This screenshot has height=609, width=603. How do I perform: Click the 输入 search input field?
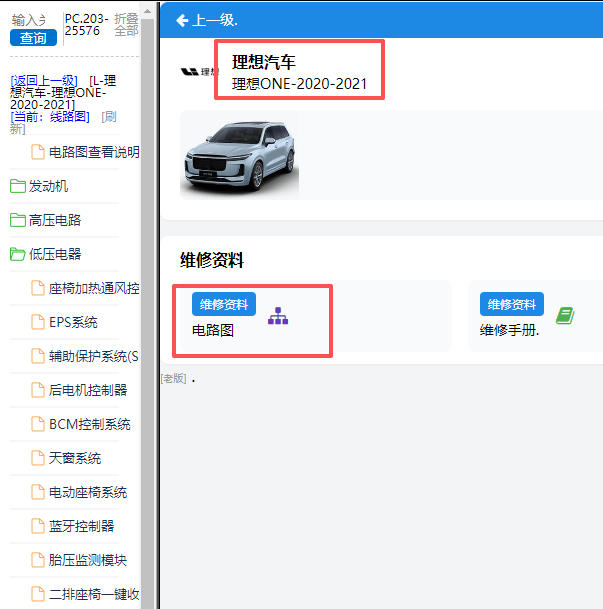pyautogui.click(x=29, y=20)
